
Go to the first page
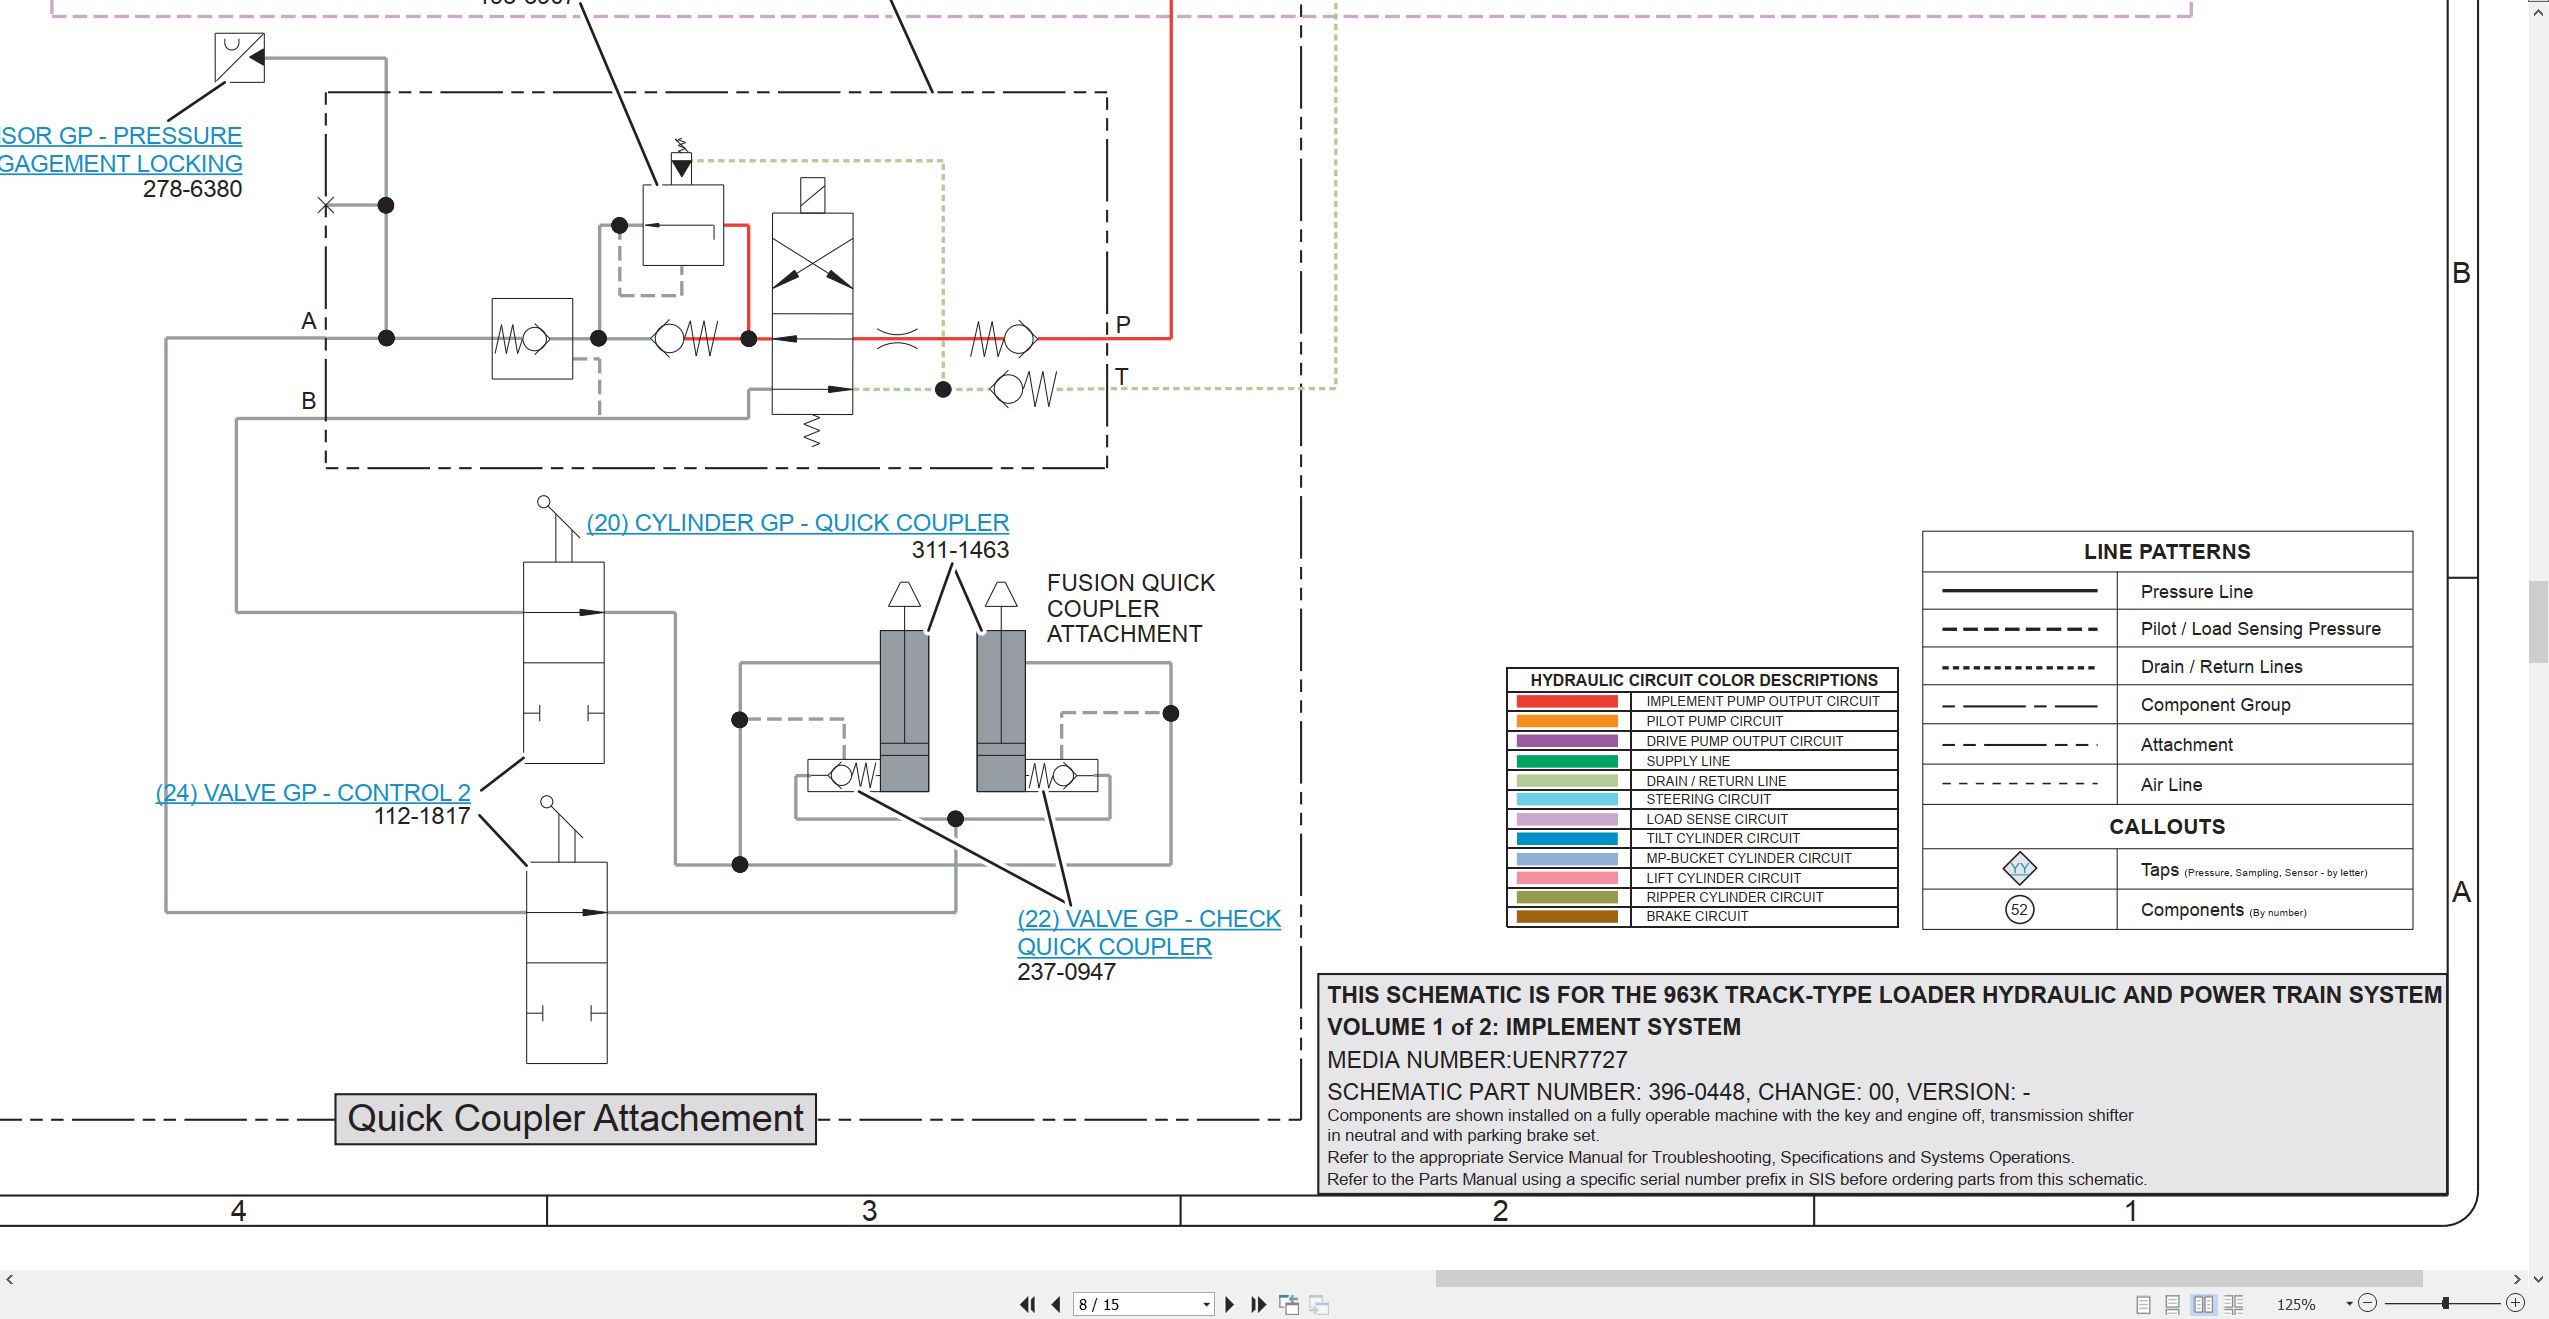pyautogui.click(x=1027, y=1304)
